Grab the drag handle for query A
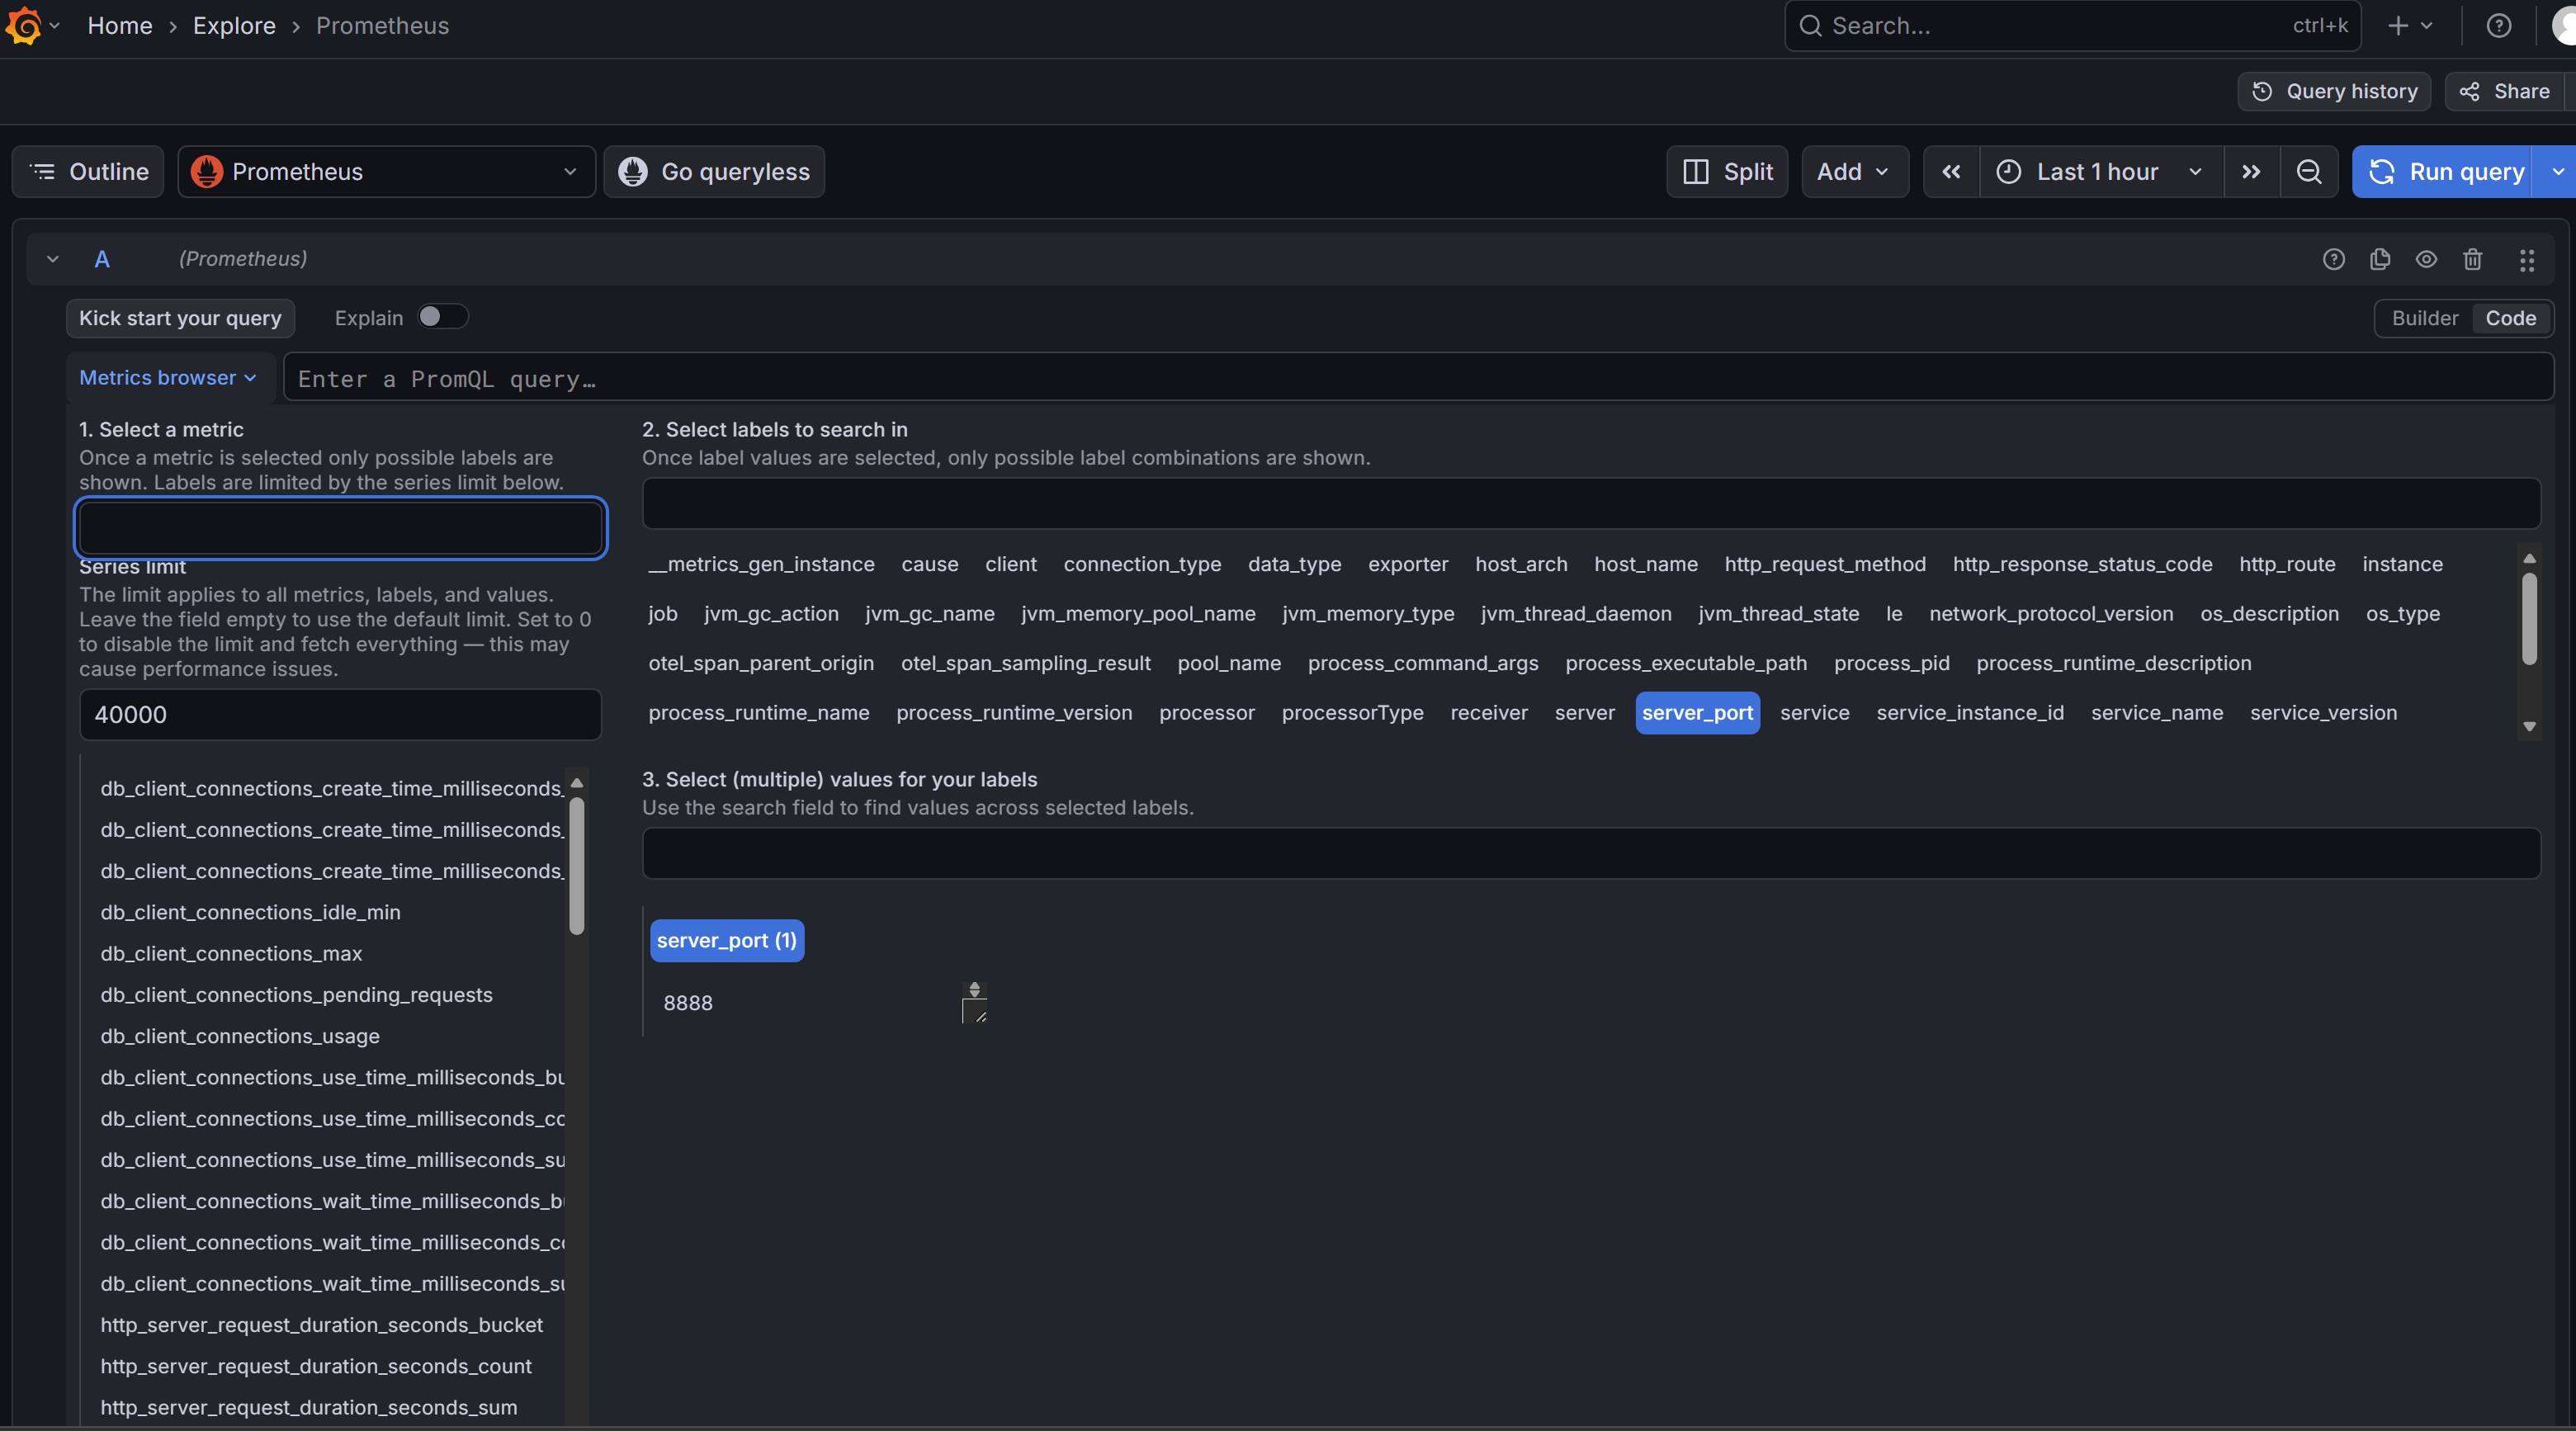 (x=2527, y=260)
